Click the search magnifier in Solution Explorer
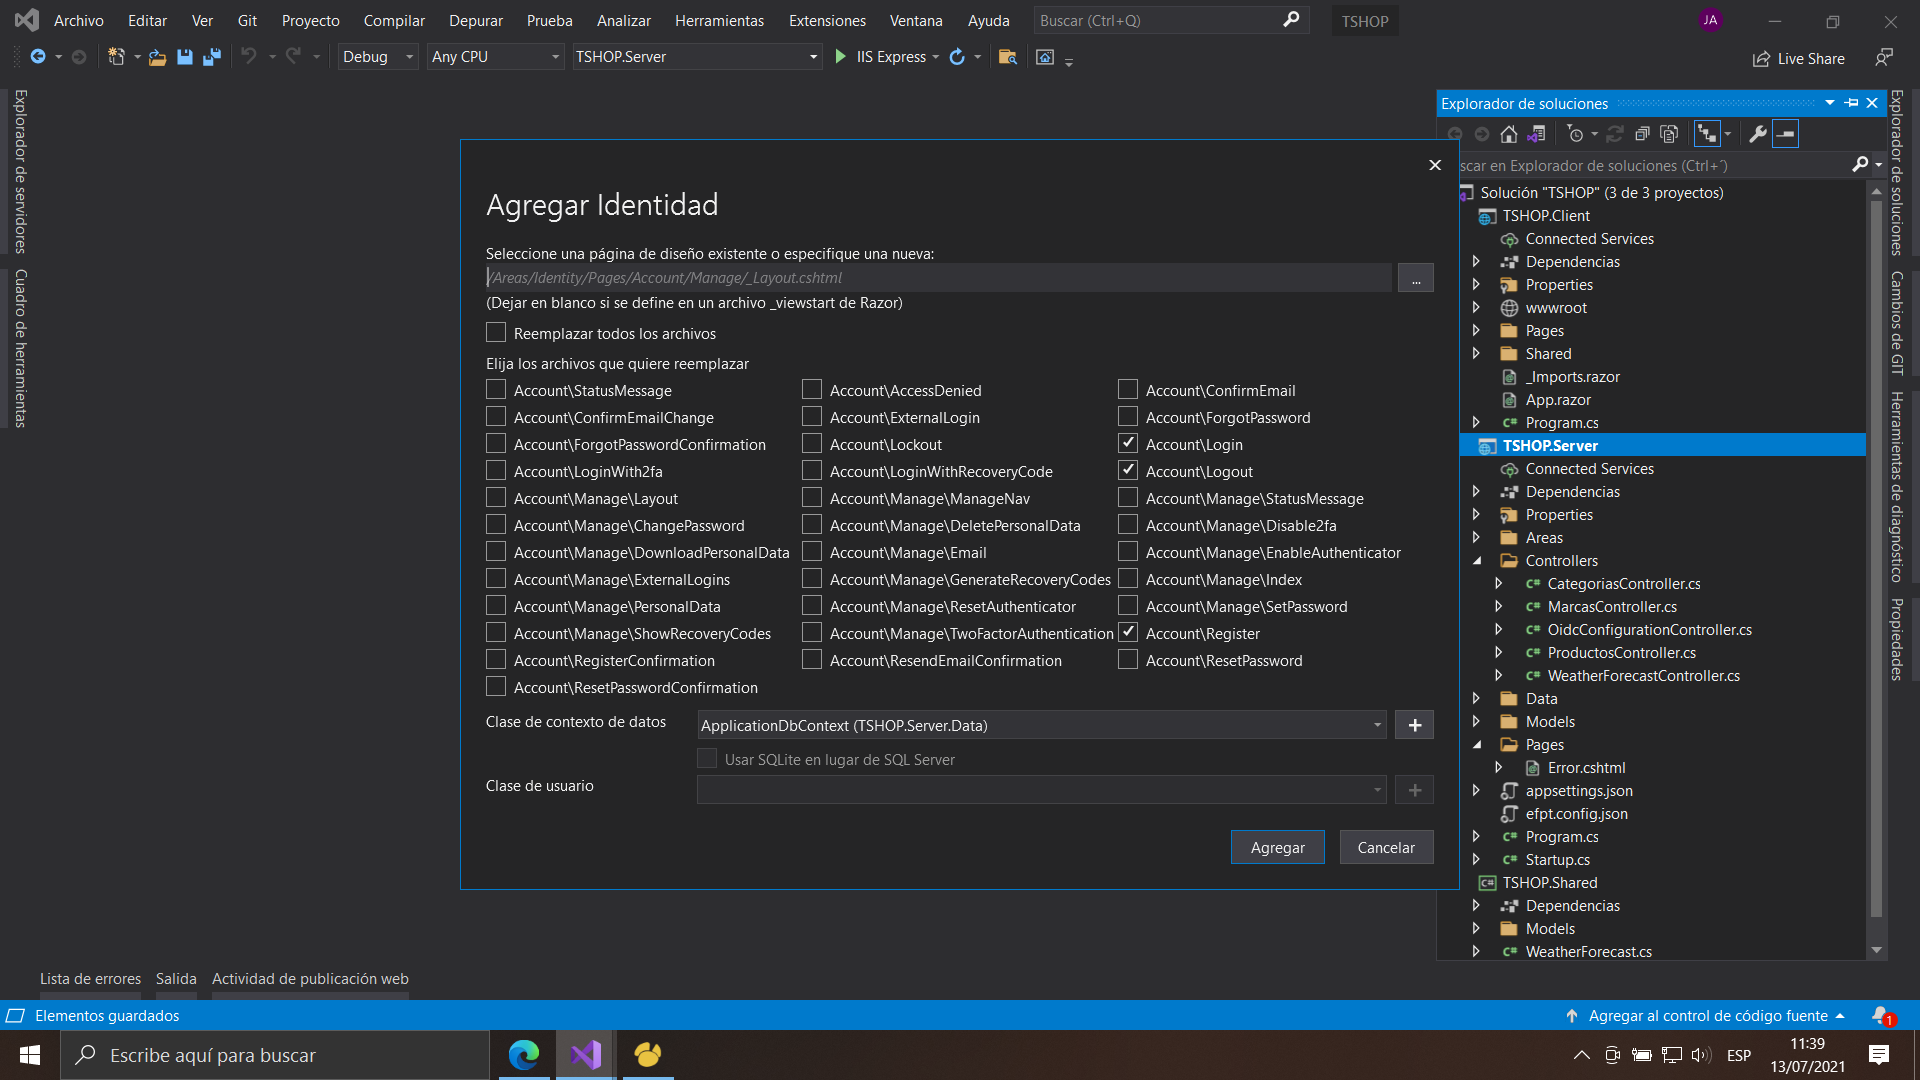 [1860, 165]
